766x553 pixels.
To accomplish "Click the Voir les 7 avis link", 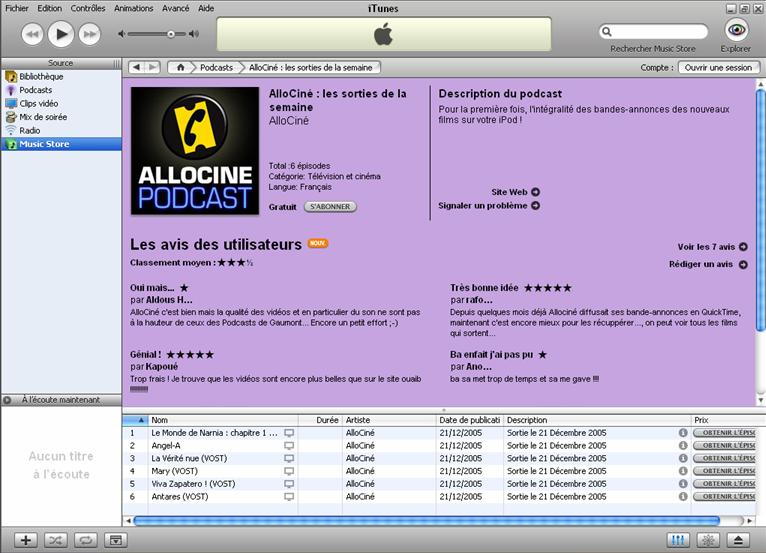I will 712,247.
